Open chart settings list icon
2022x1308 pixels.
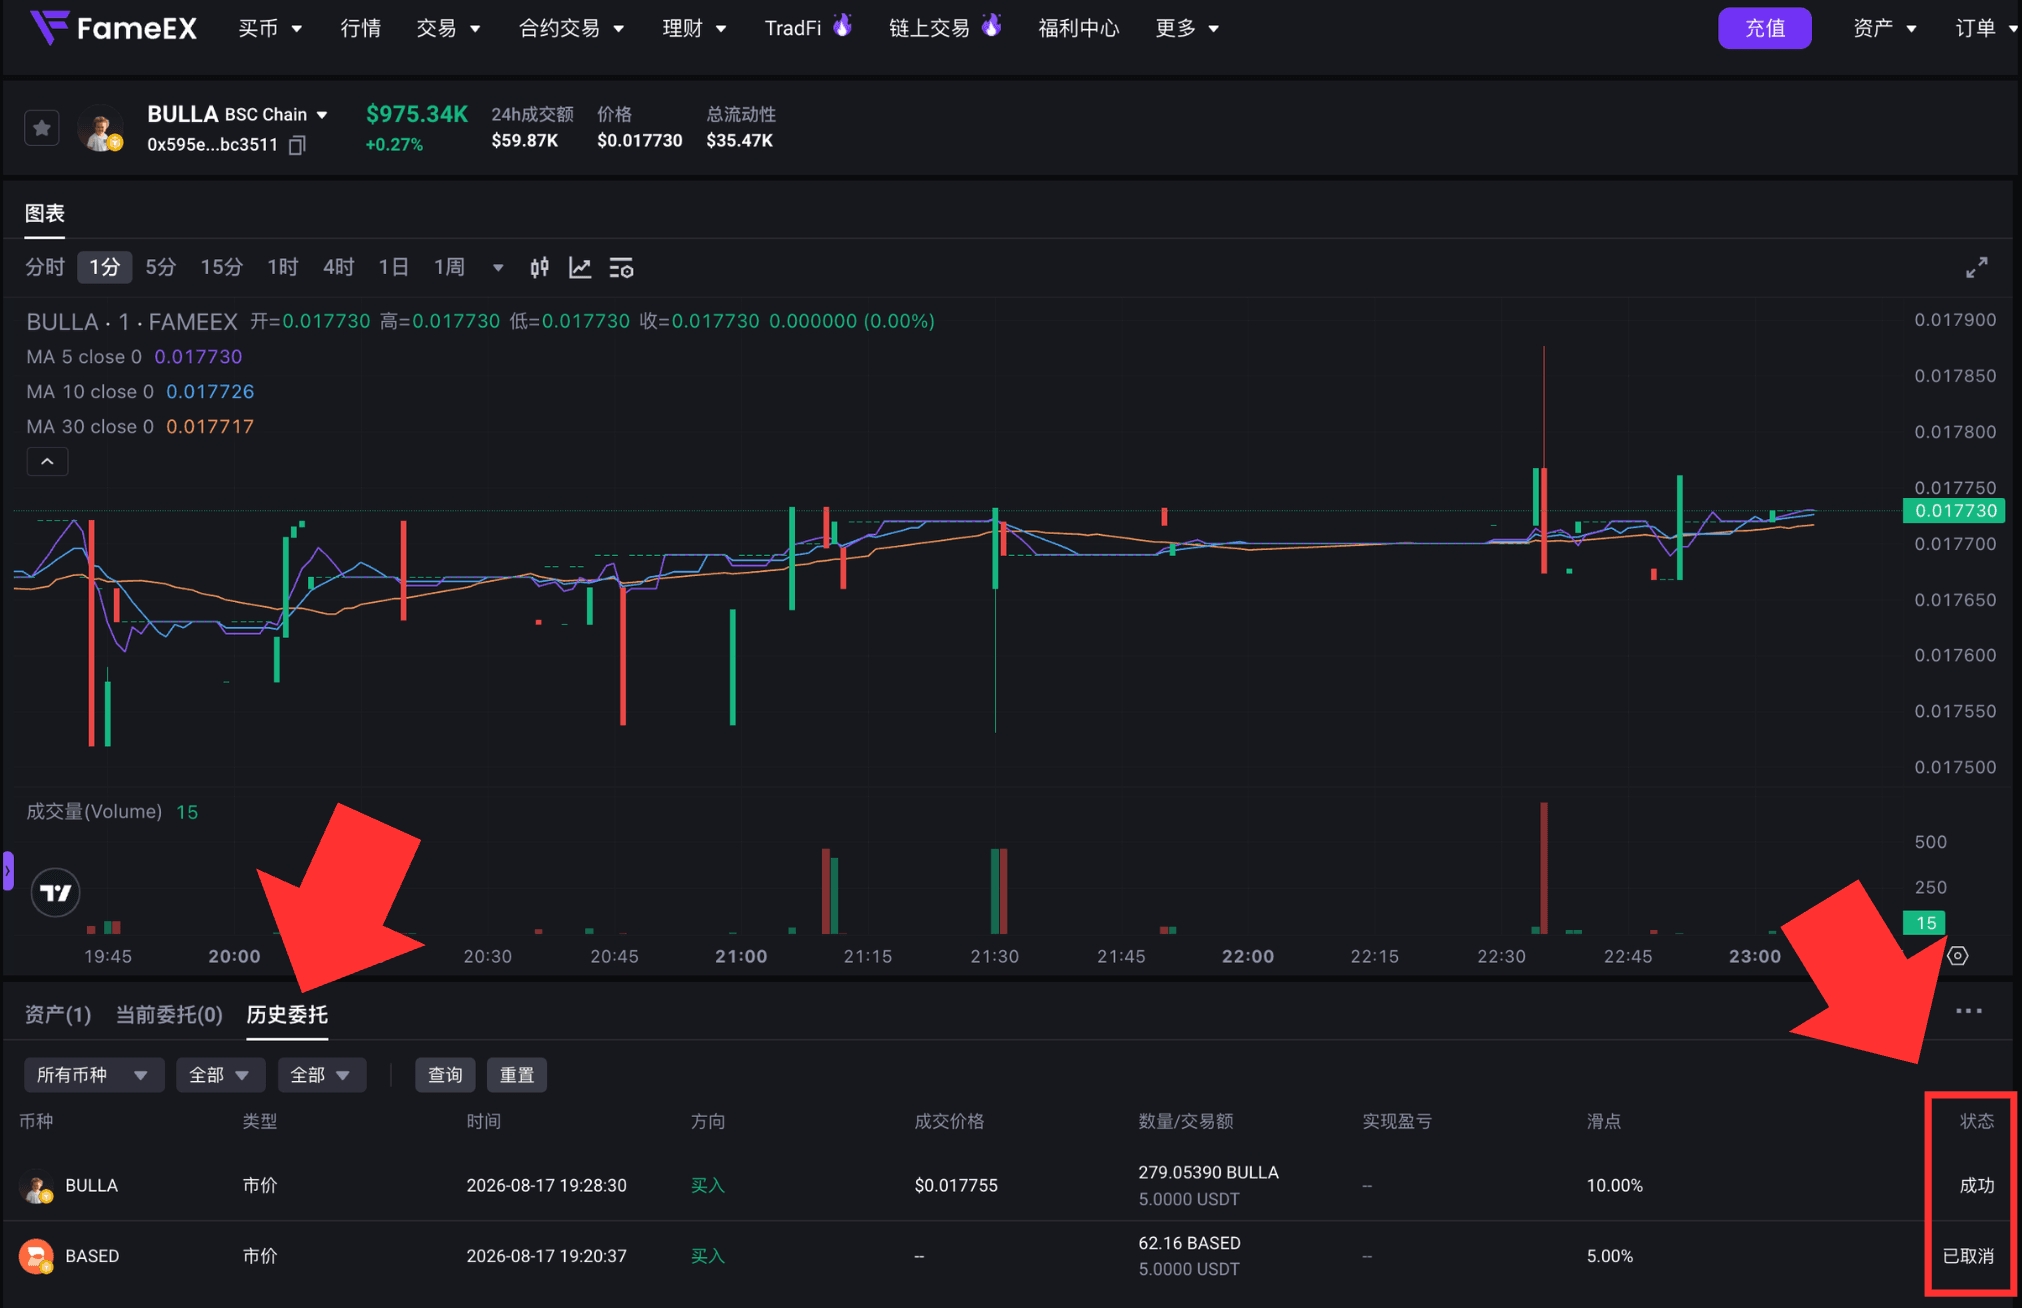click(621, 268)
